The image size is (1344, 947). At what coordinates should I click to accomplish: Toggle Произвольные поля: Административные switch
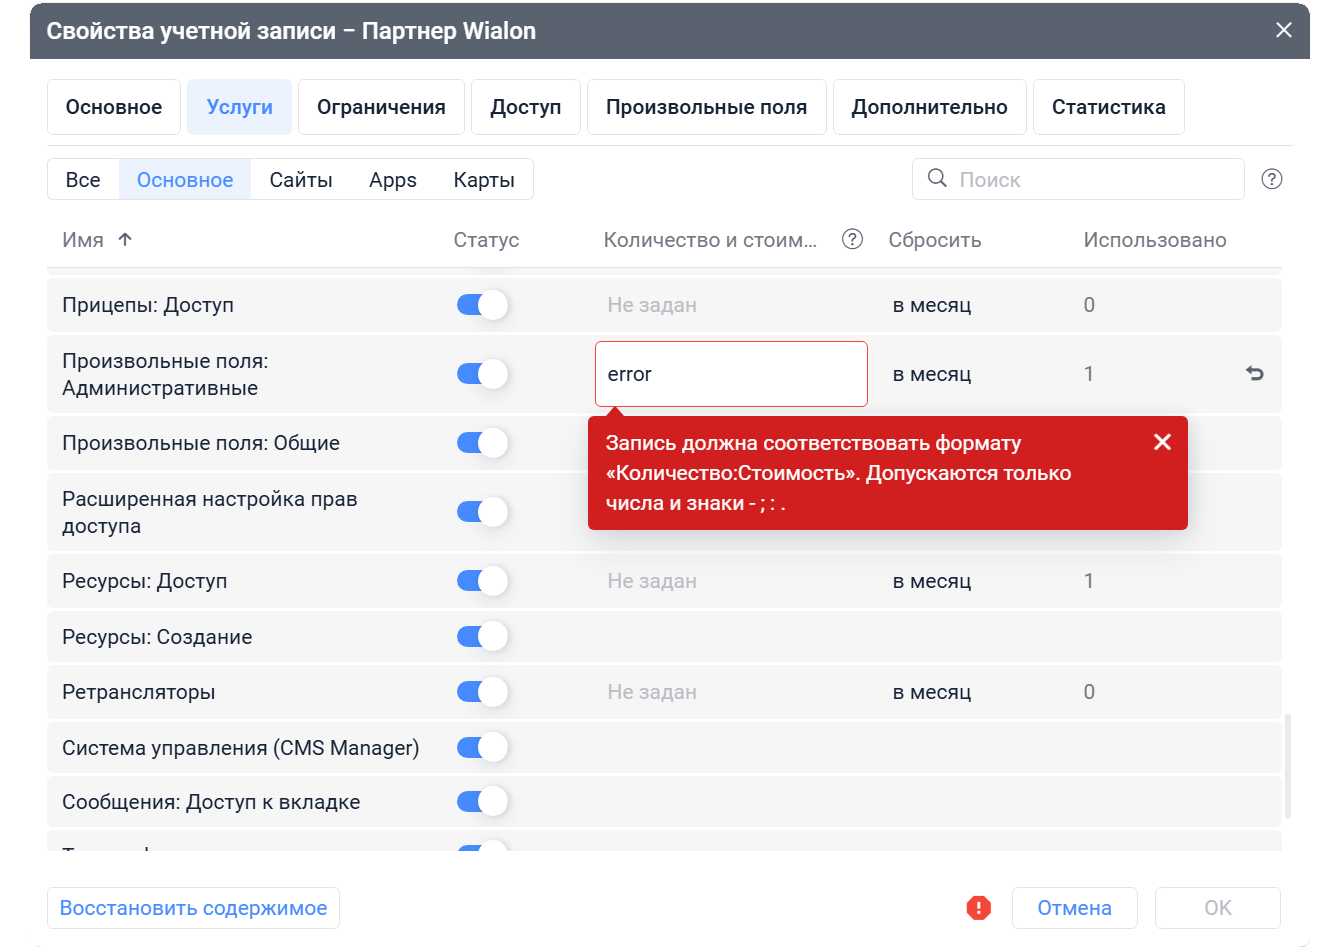coord(482,374)
